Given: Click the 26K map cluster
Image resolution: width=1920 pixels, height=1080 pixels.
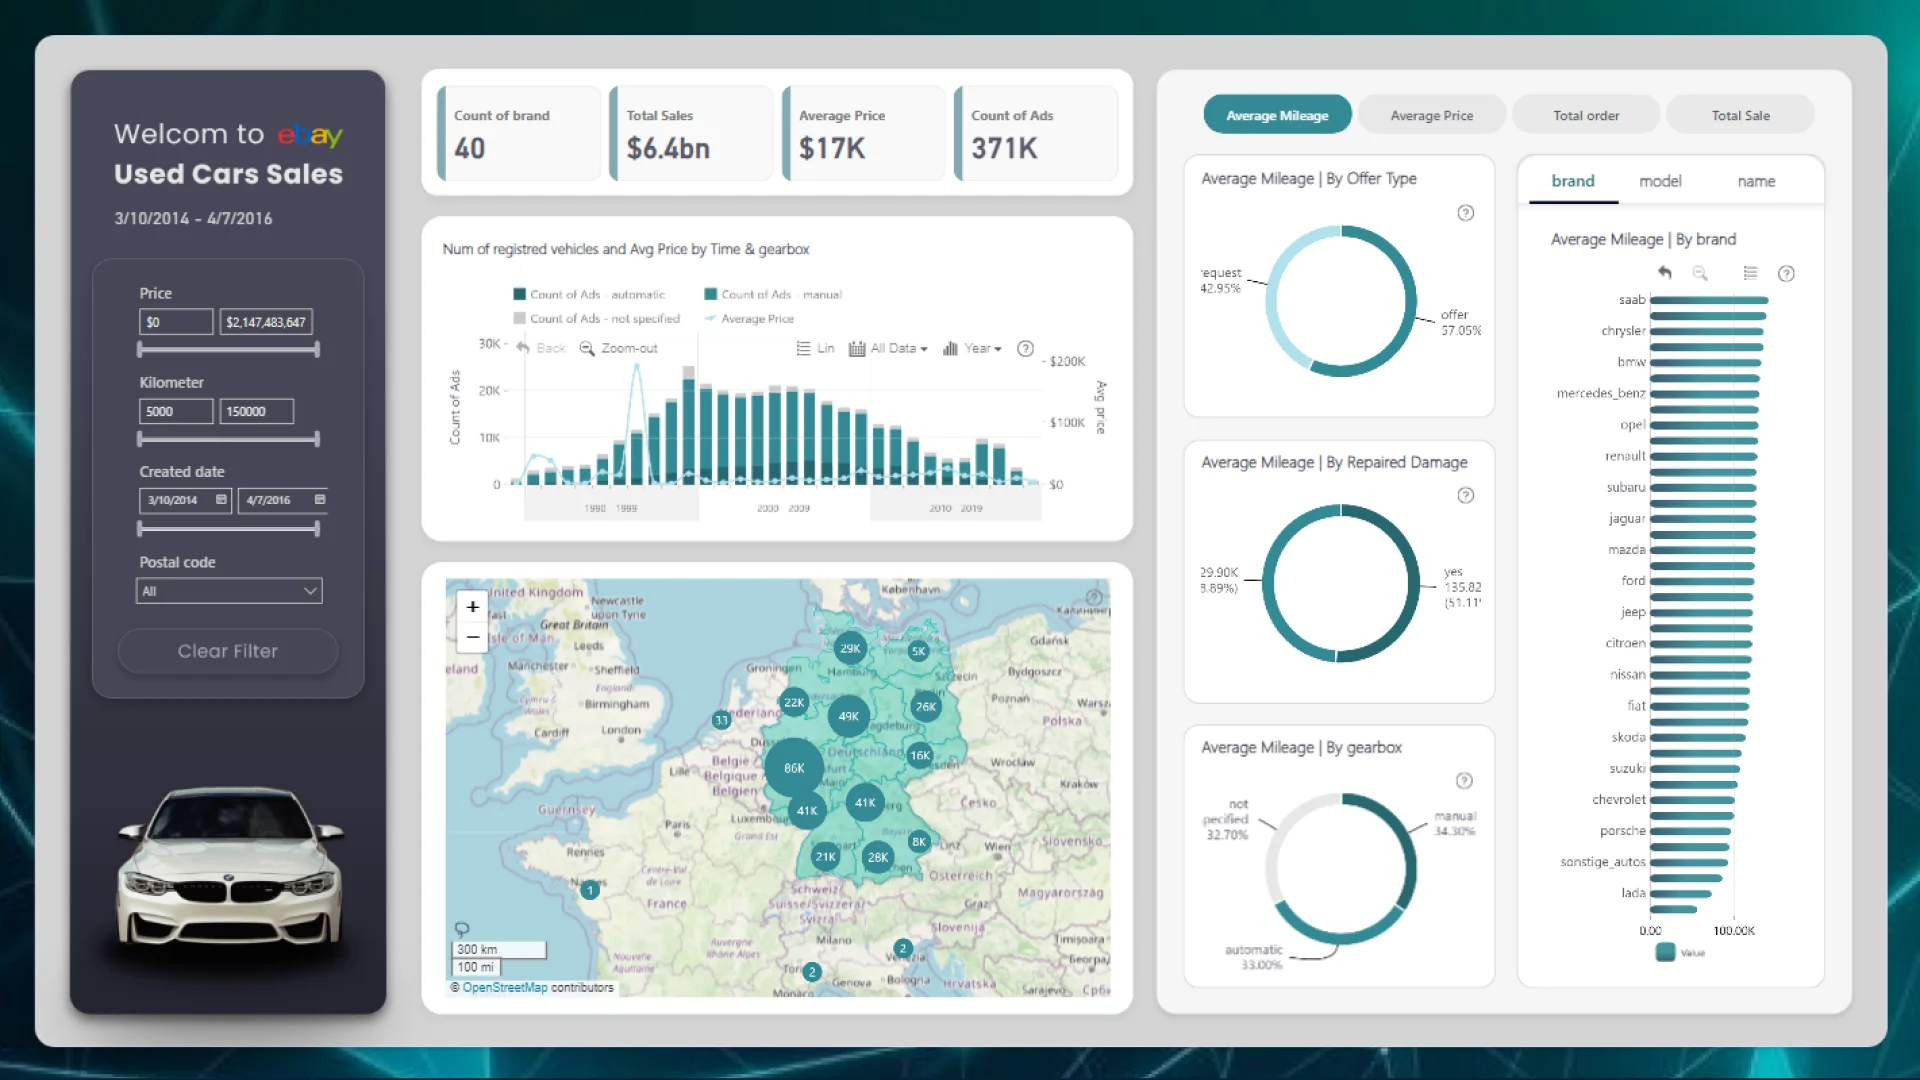Looking at the screenshot, I should click(x=926, y=706).
